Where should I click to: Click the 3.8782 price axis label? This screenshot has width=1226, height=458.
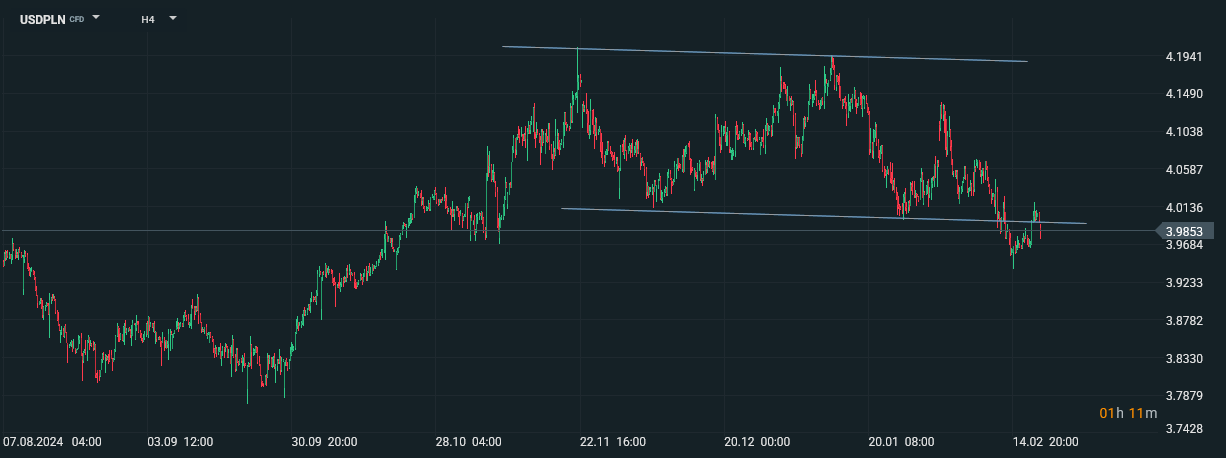[1183, 321]
